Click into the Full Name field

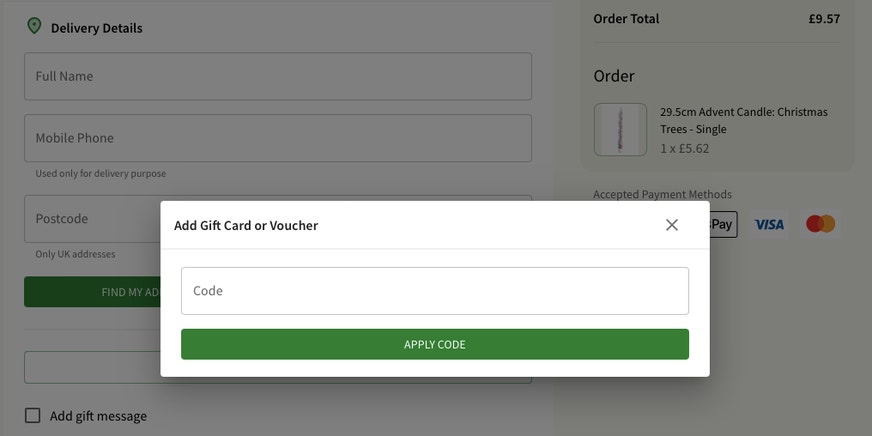(x=278, y=76)
